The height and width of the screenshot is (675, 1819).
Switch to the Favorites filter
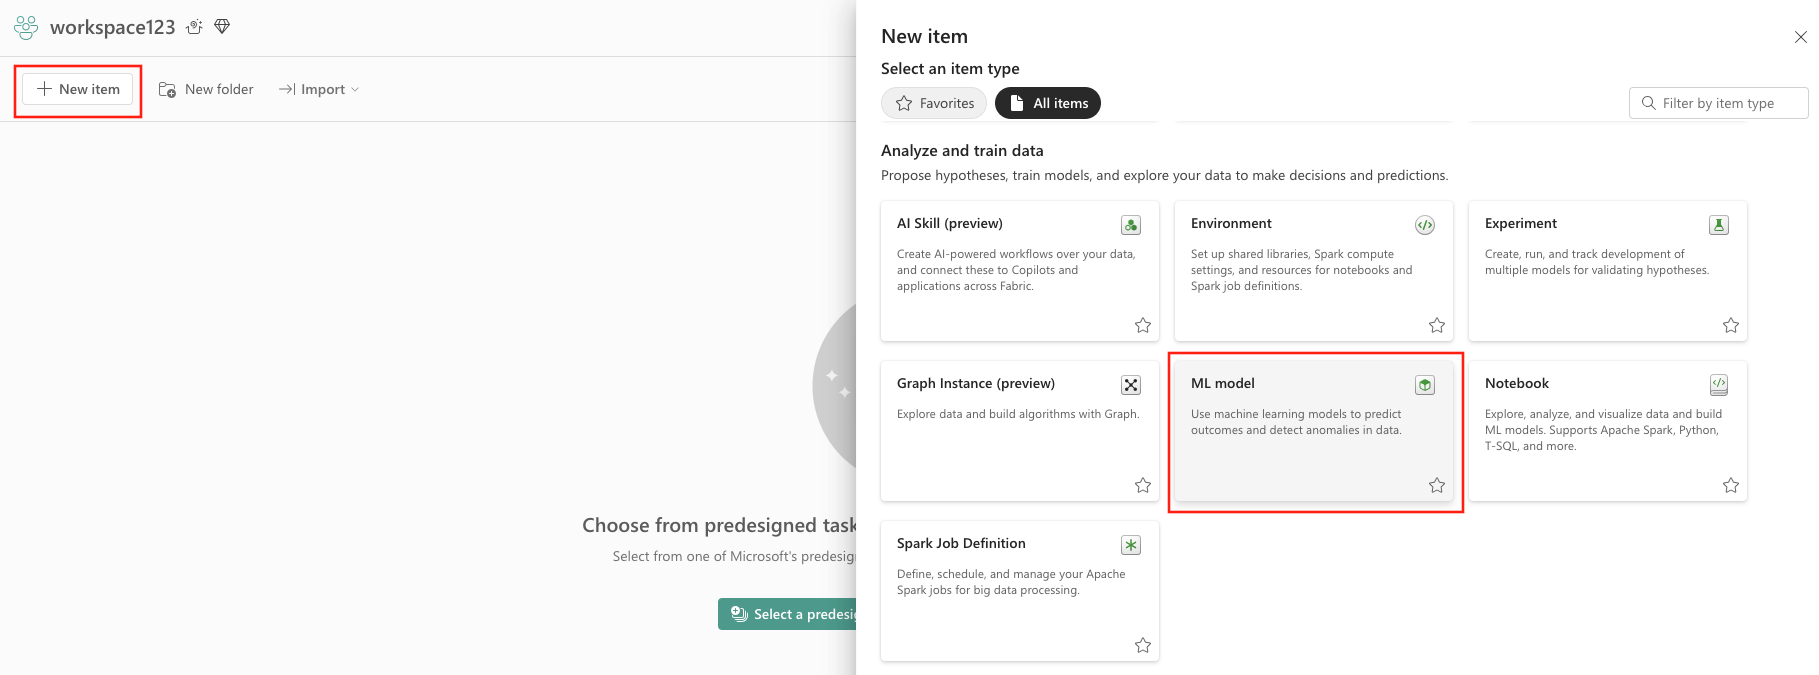(x=934, y=103)
